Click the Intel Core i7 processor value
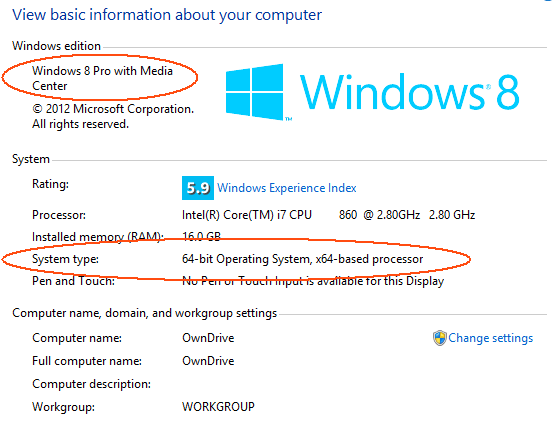This screenshot has width=557, height=434. coord(328,215)
